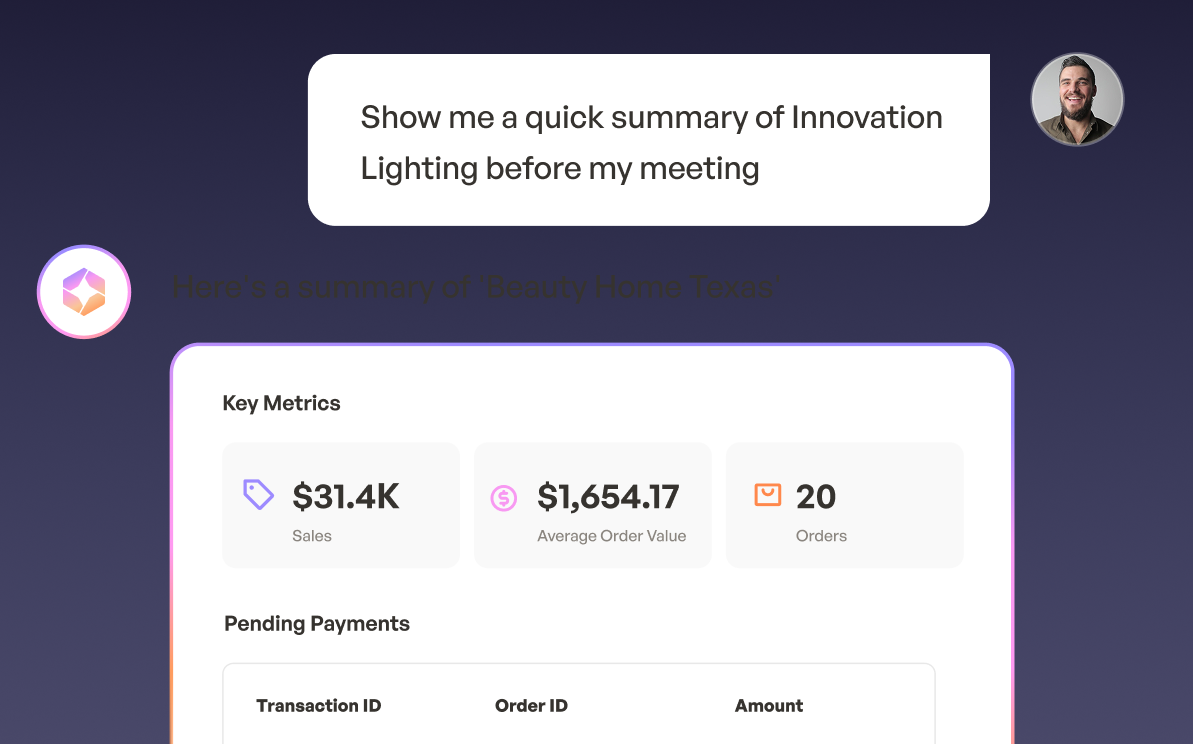The image size is (1193, 744).
Task: Open the Orders summary card
Action: 844,505
